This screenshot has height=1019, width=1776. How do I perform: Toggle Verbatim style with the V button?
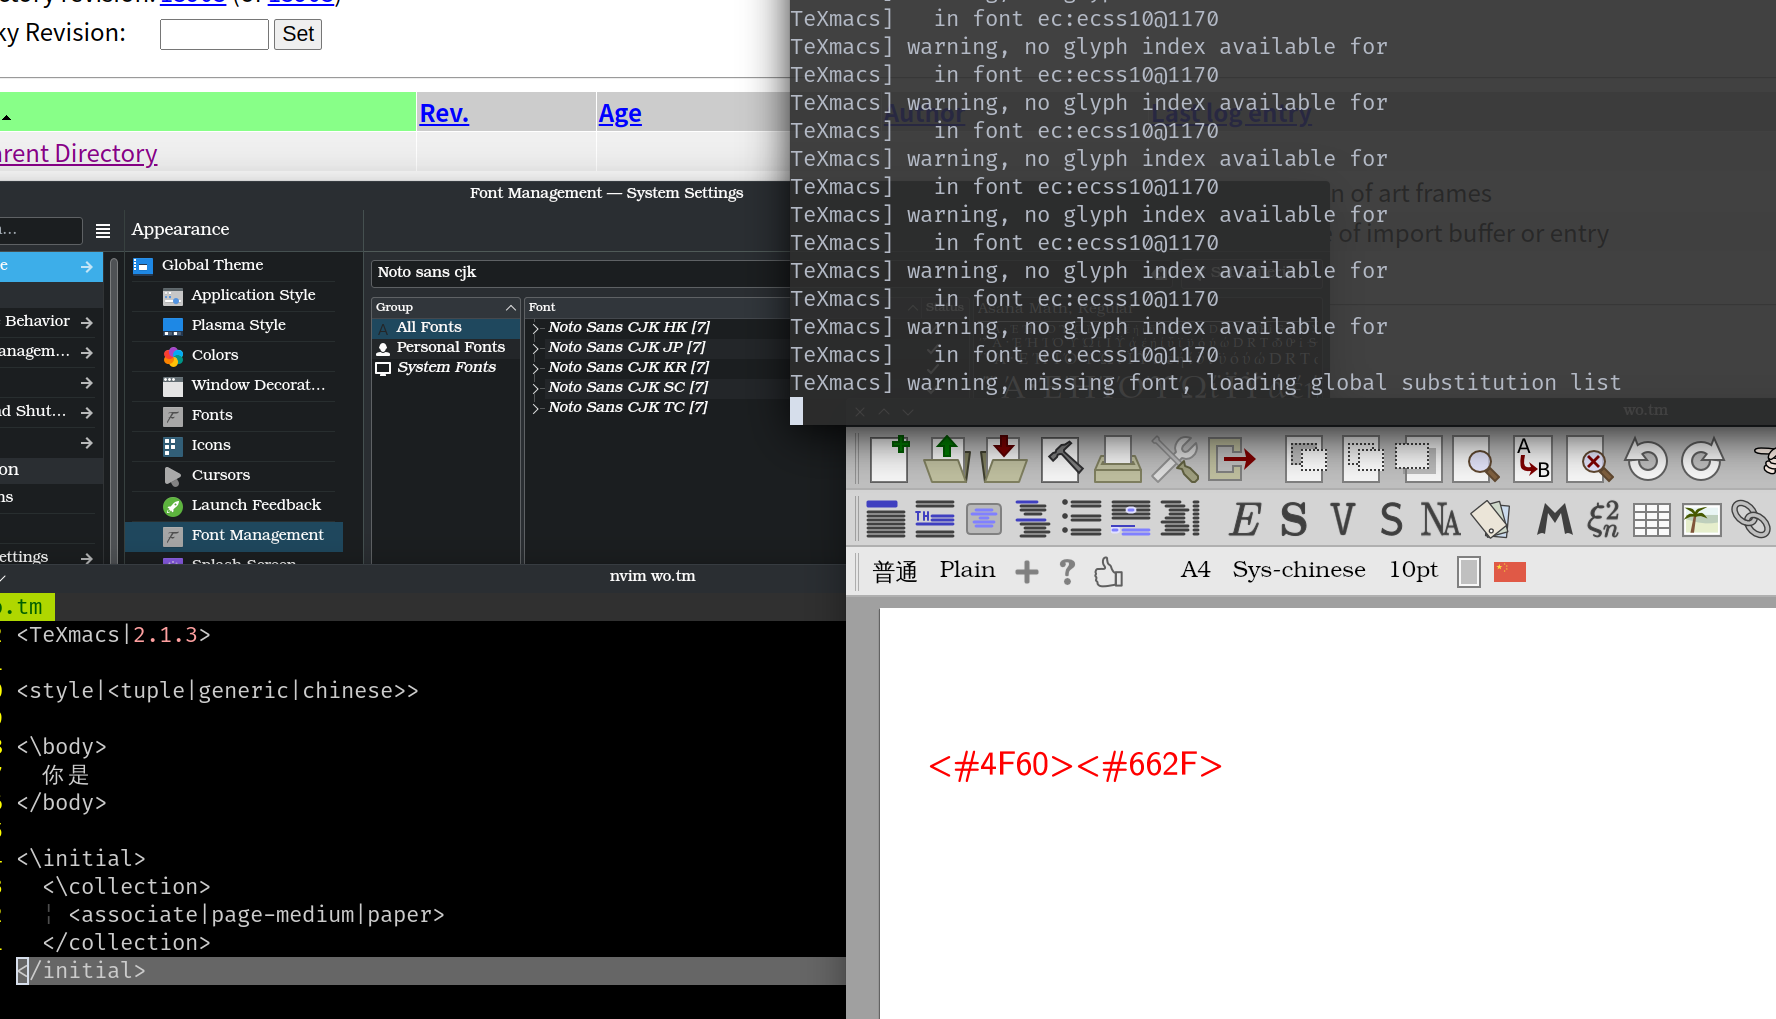click(1341, 519)
